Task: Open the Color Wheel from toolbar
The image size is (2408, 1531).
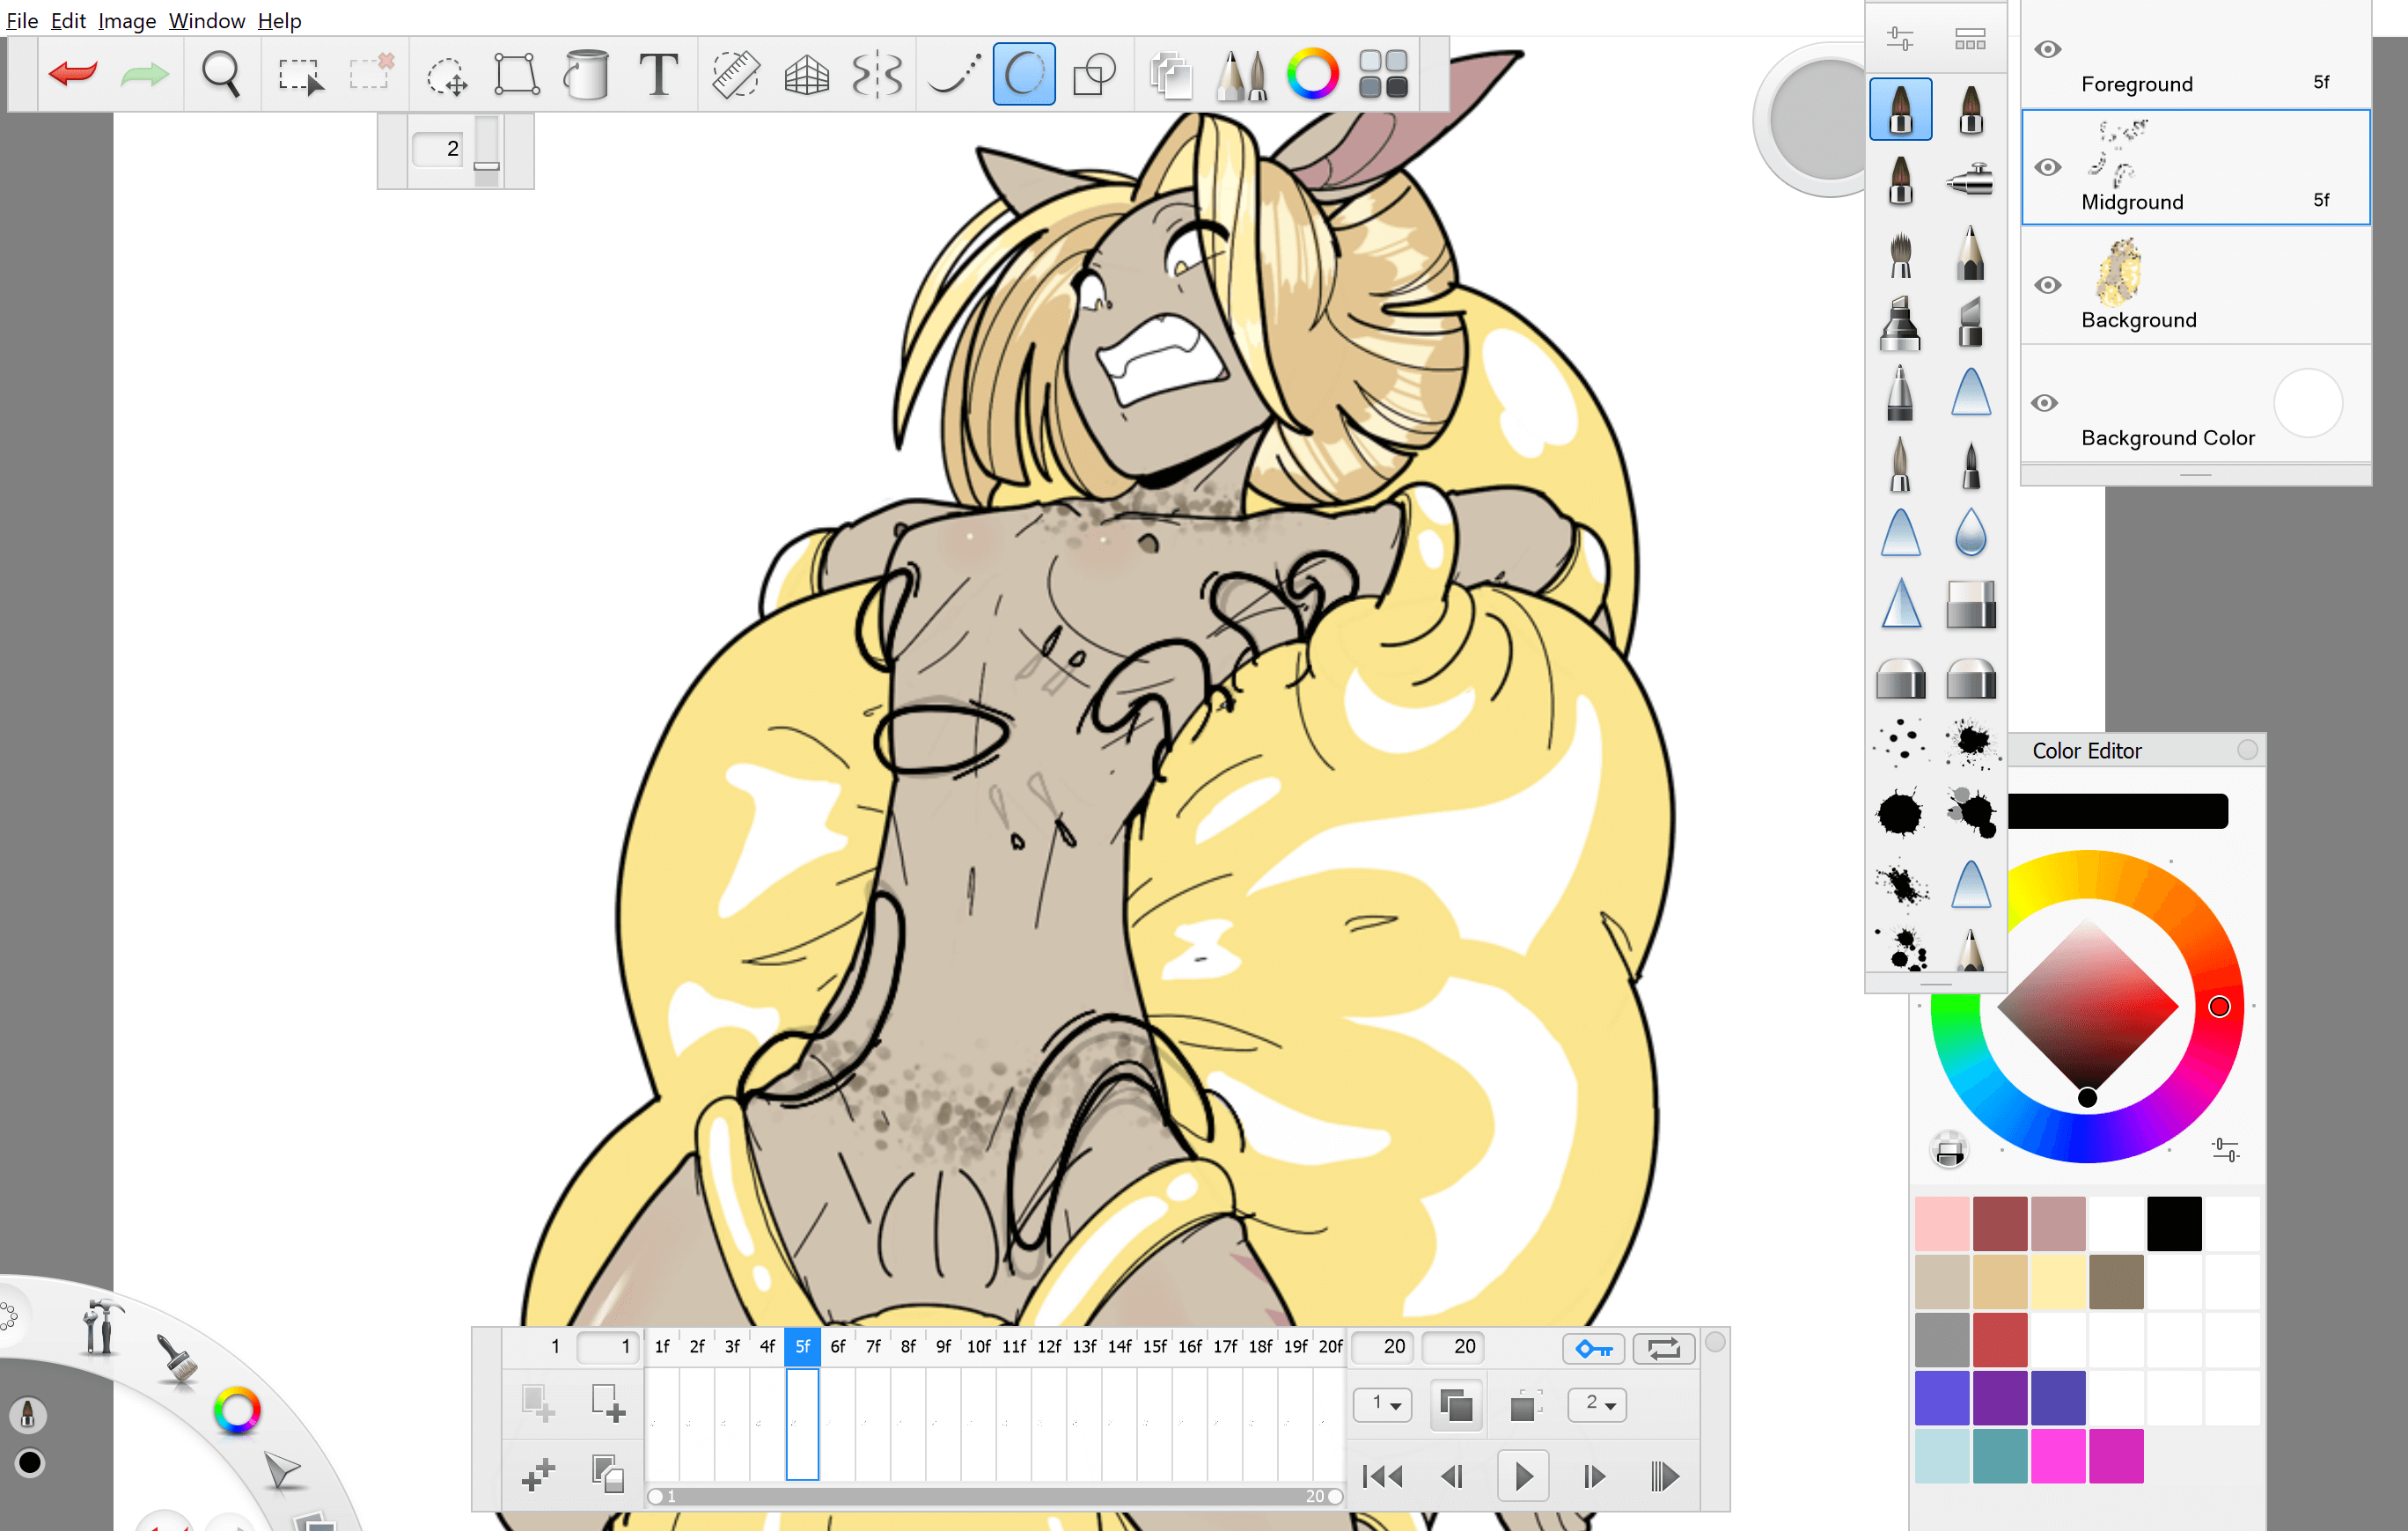Action: point(1312,75)
